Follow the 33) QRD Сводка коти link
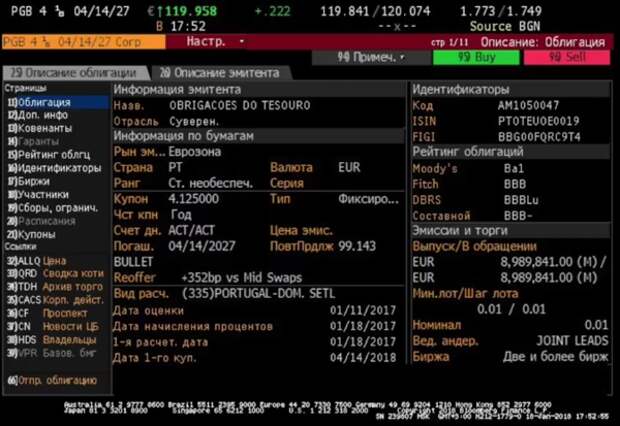620x426 pixels. (x=56, y=274)
